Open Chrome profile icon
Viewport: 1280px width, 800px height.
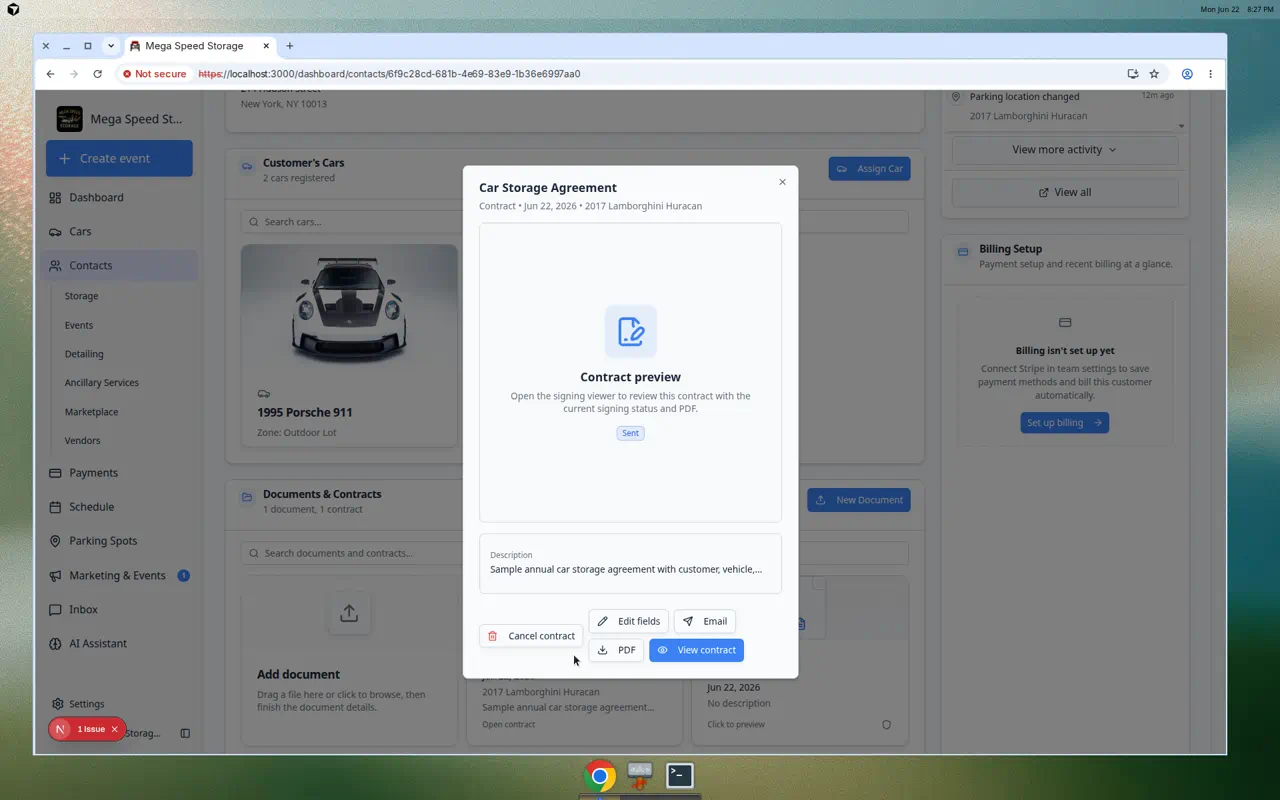pyautogui.click(x=1187, y=74)
